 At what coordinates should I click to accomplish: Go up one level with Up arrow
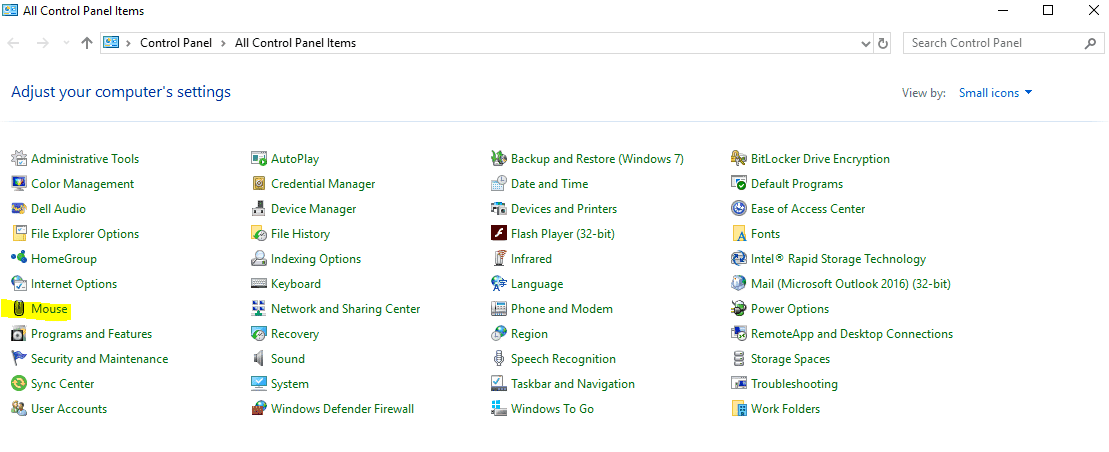coord(86,43)
